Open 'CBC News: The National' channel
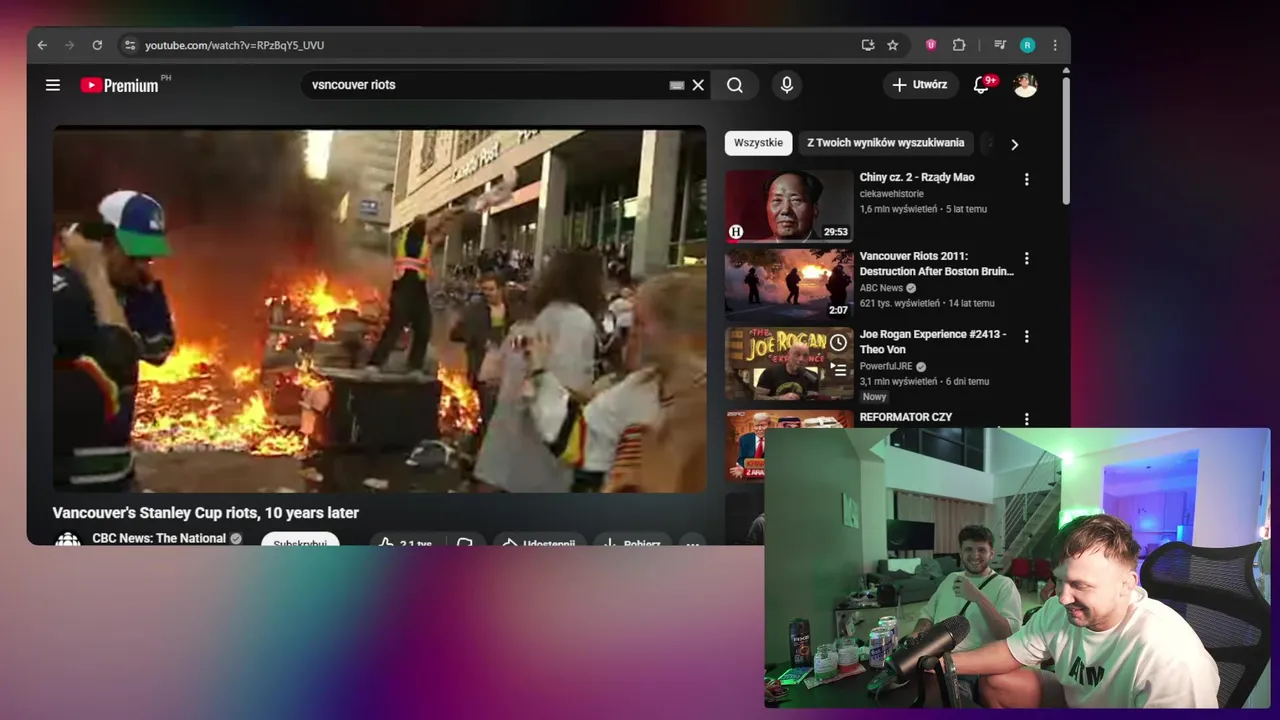 pyautogui.click(x=159, y=538)
